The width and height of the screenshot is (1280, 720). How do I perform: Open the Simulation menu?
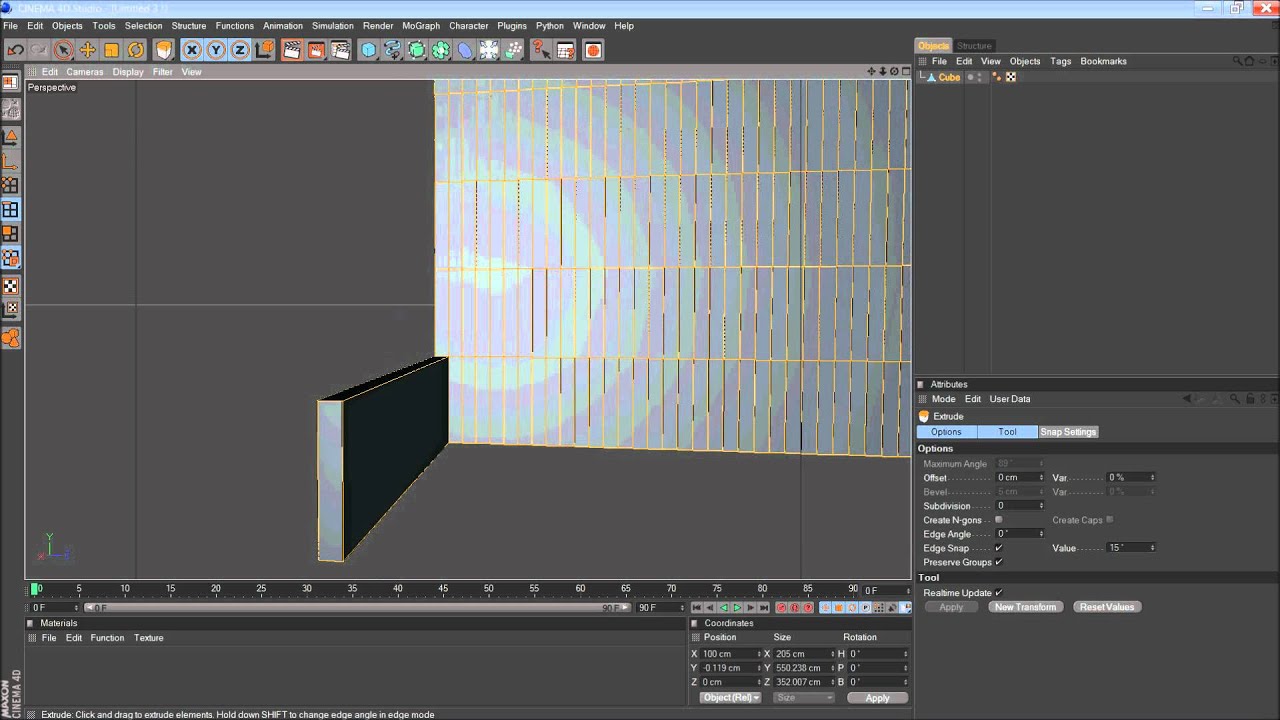332,26
